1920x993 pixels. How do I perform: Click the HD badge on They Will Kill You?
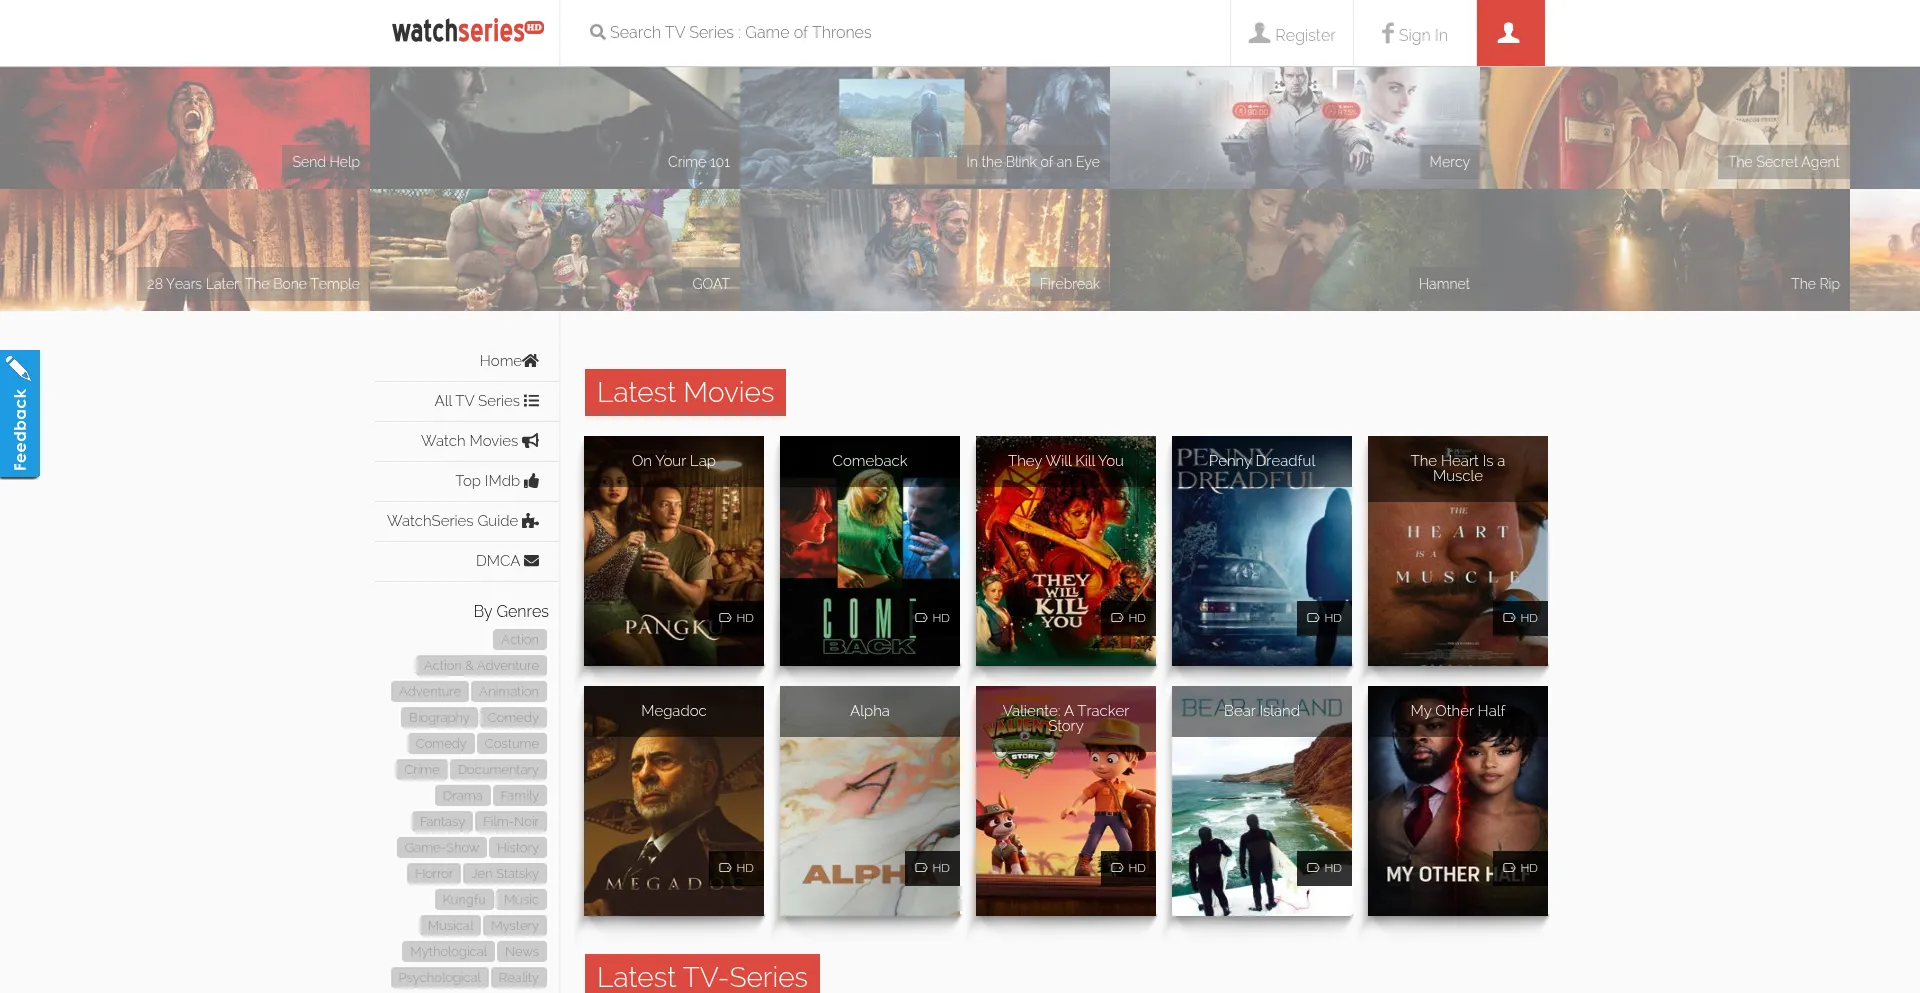click(x=1128, y=618)
